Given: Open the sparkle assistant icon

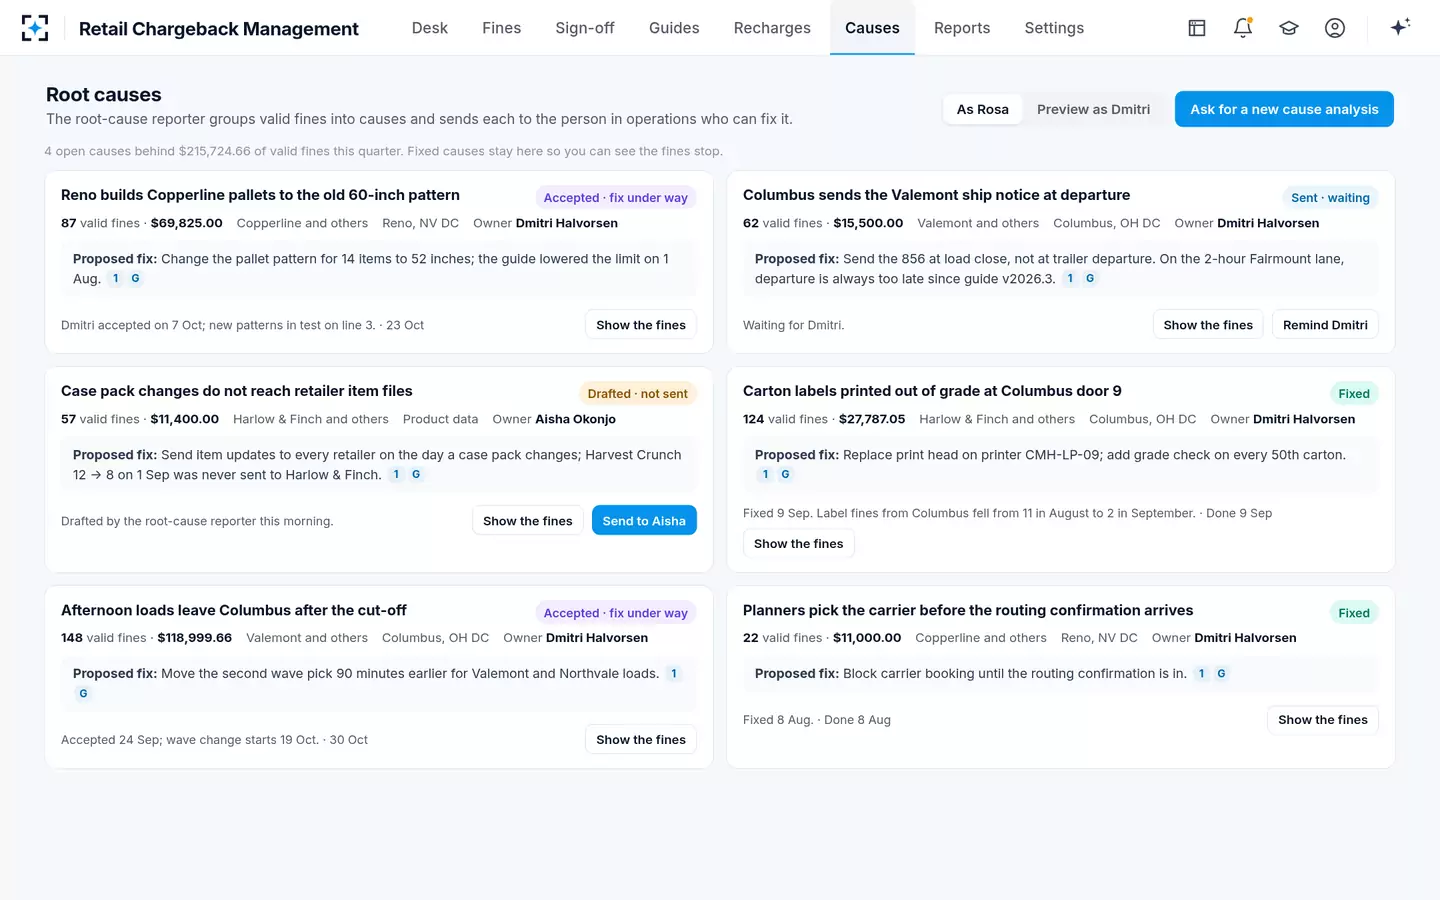Looking at the screenshot, I should pos(1400,27).
